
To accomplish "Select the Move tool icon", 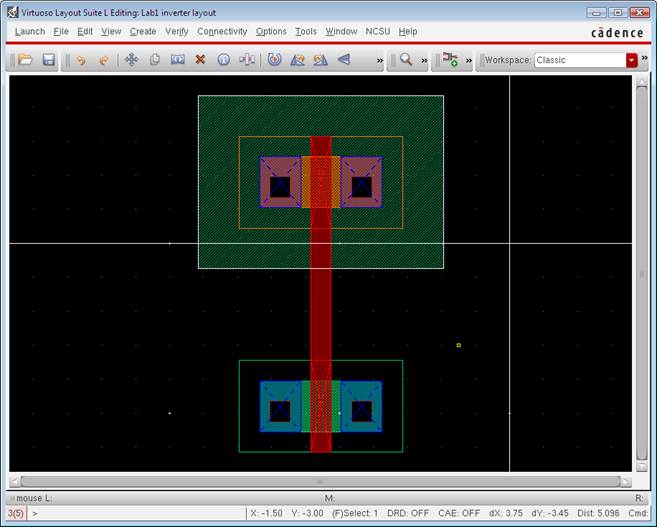I will pyautogui.click(x=131, y=60).
